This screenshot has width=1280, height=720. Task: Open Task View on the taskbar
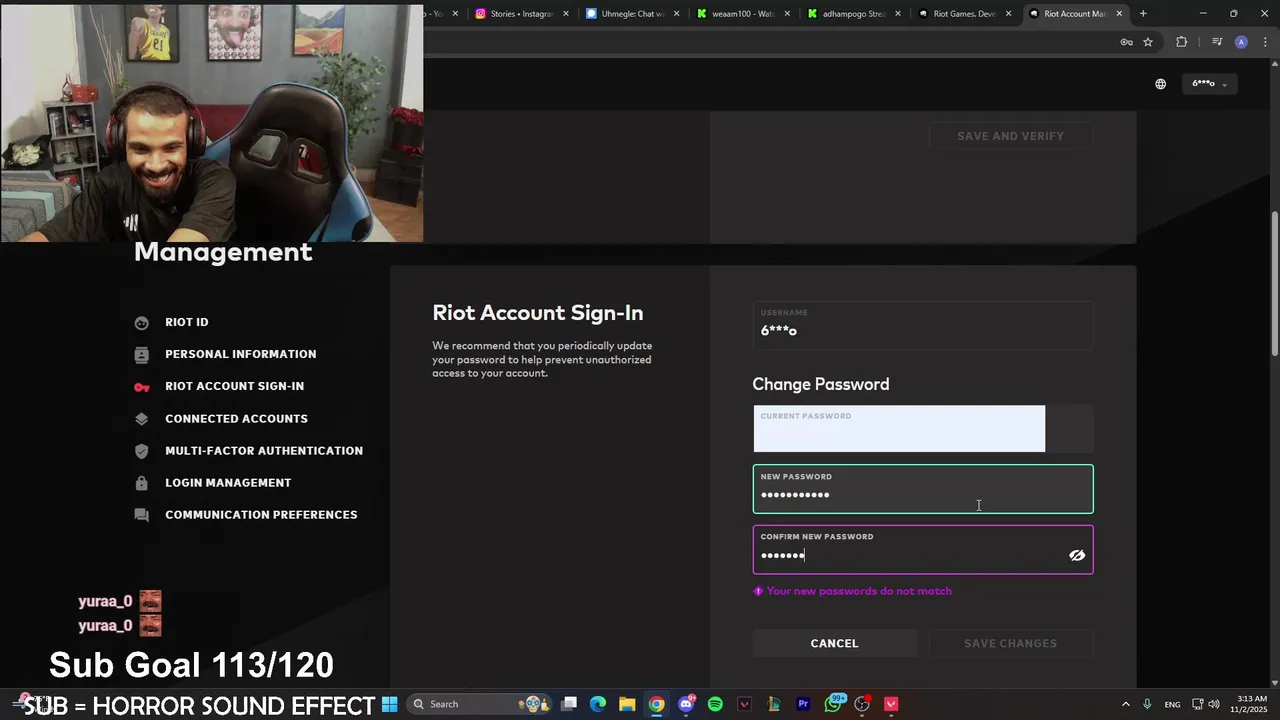coord(569,704)
